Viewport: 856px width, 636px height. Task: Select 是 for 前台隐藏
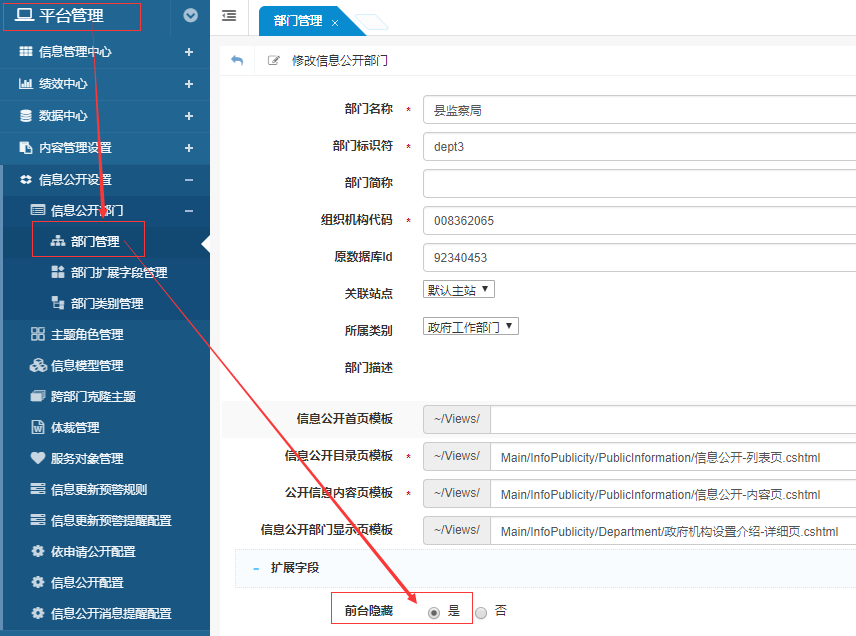(434, 612)
